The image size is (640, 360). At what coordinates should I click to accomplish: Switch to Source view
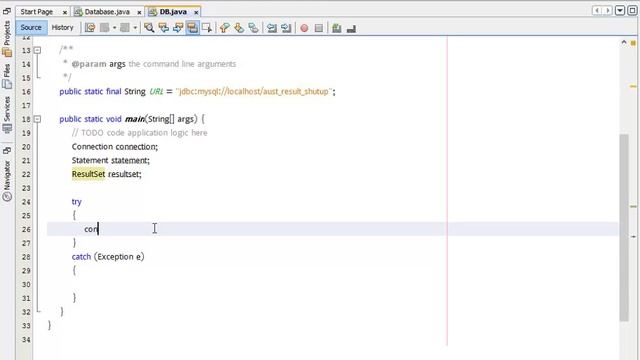click(31, 27)
